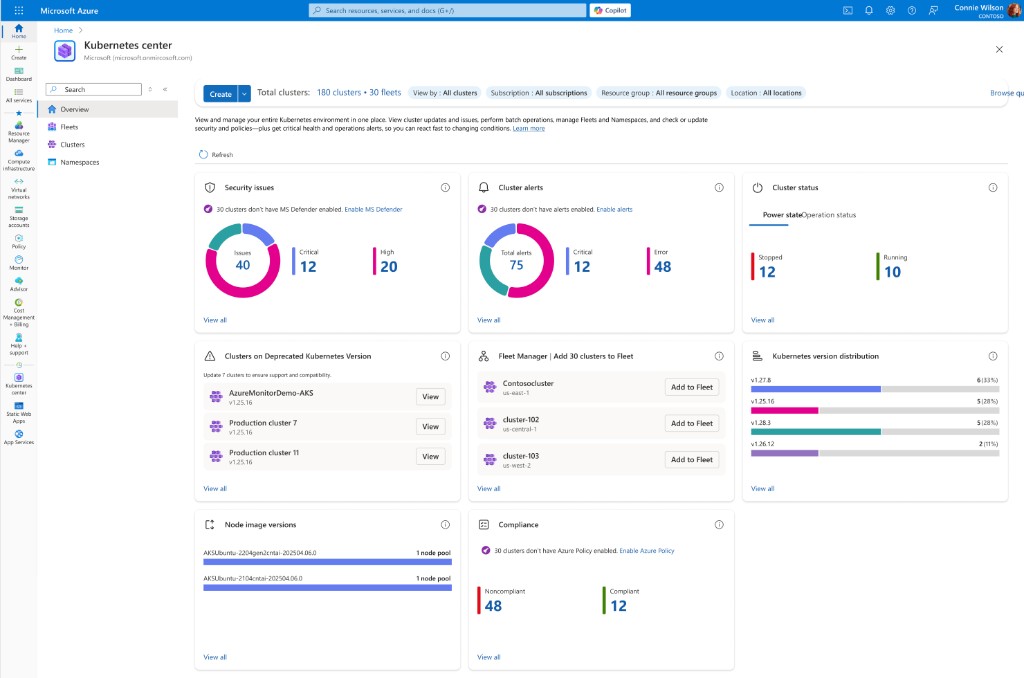Open Virtual networks in left sidebar
Screen dimensions: 1024x678
(x=19, y=189)
